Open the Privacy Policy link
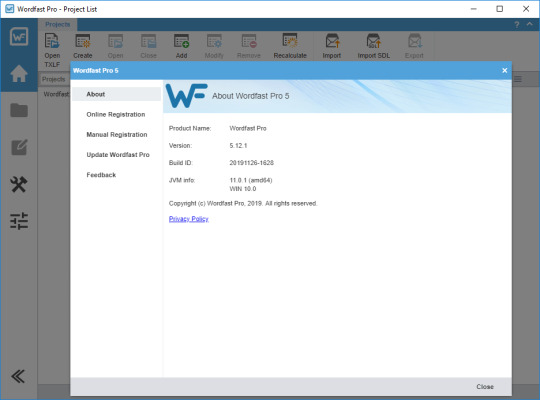 coord(189,219)
